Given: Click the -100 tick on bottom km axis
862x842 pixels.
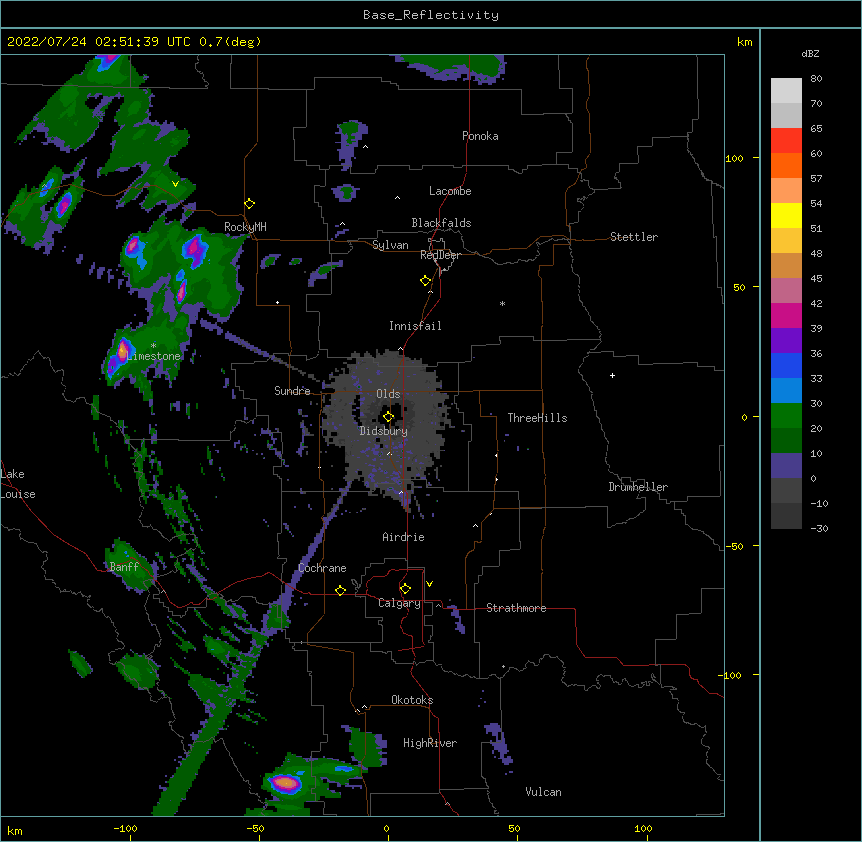Looking at the screenshot, I should tap(125, 829).
